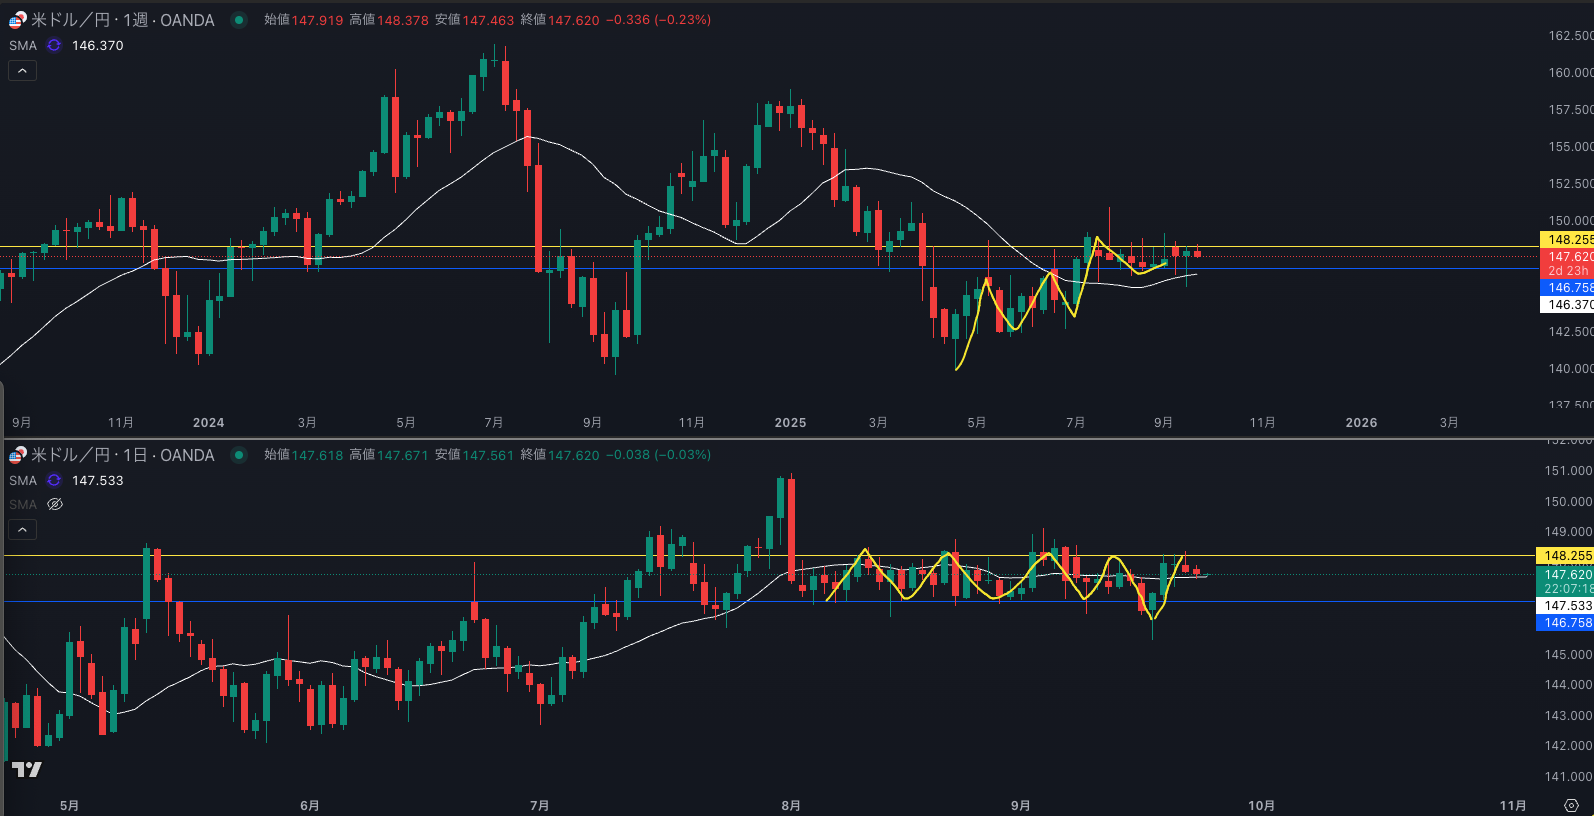
Task: Click the 米ドル/円 1日 OANDA symbol title
Action: pyautogui.click(x=122, y=455)
